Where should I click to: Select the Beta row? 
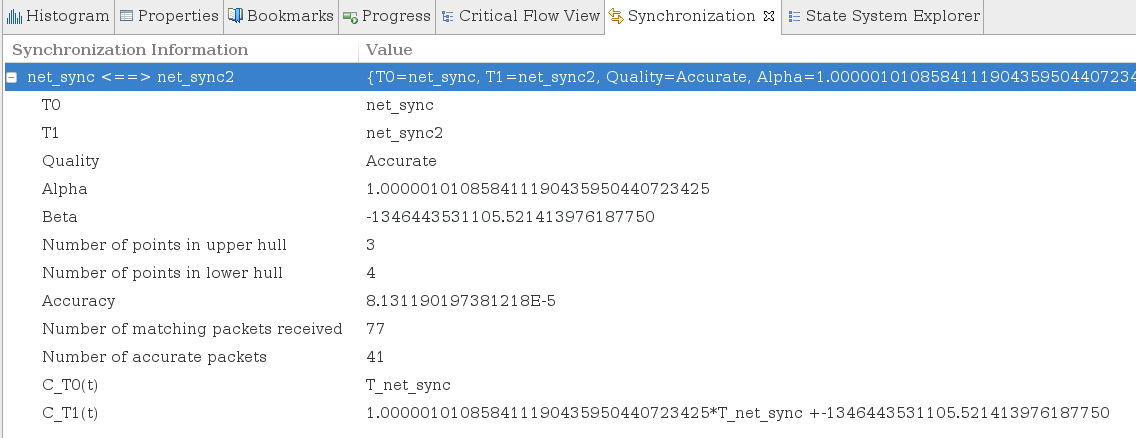click(59, 217)
